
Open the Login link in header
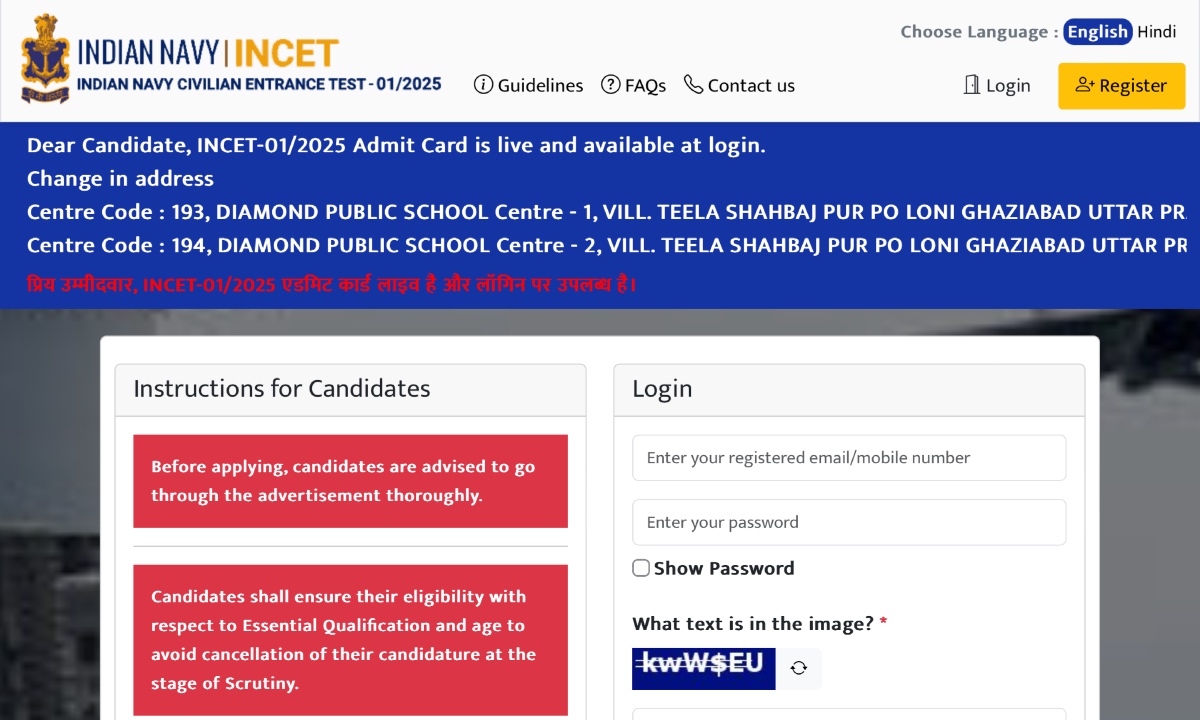coord(1007,86)
